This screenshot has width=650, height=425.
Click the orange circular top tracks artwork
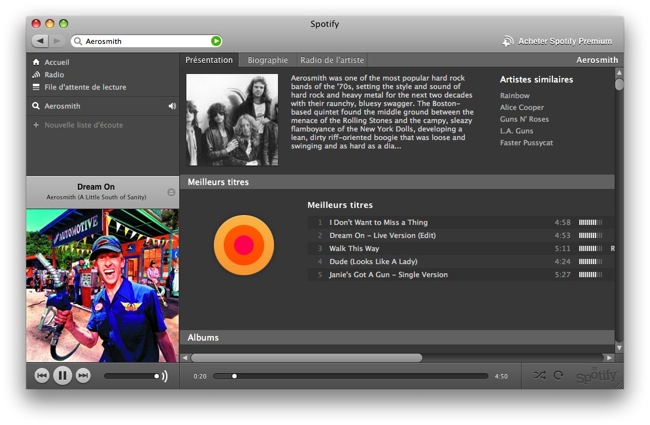244,245
